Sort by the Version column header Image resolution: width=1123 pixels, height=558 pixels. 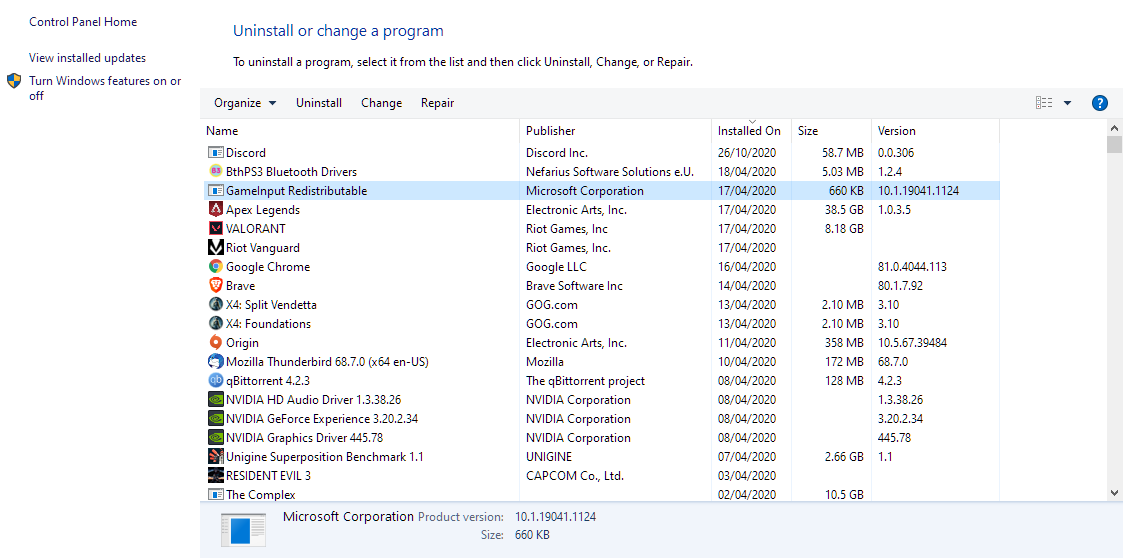(x=935, y=131)
